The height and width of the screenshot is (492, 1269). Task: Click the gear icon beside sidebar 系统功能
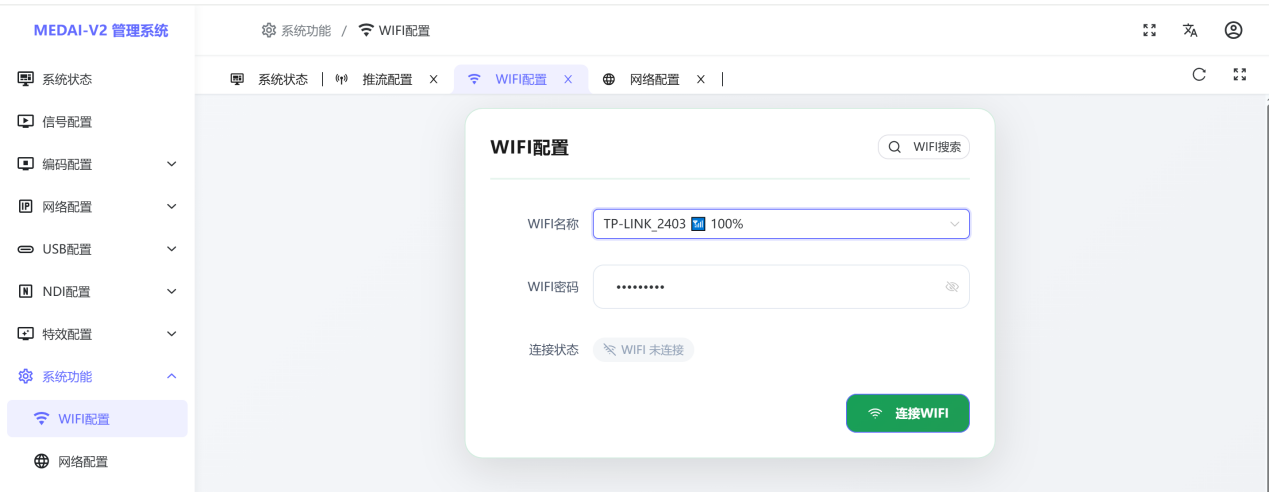coord(26,376)
